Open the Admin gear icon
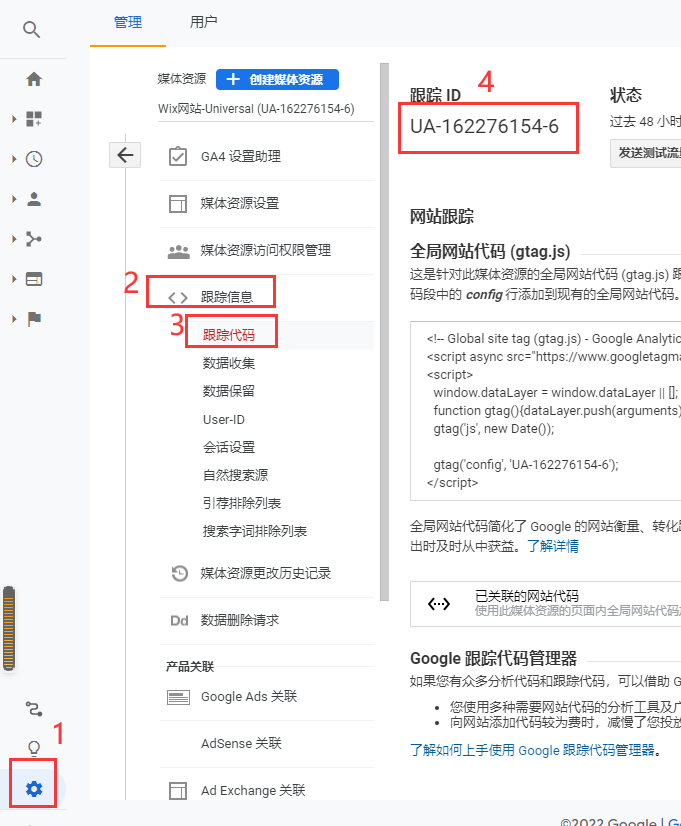This screenshot has width=681, height=826. pyautogui.click(x=34, y=789)
